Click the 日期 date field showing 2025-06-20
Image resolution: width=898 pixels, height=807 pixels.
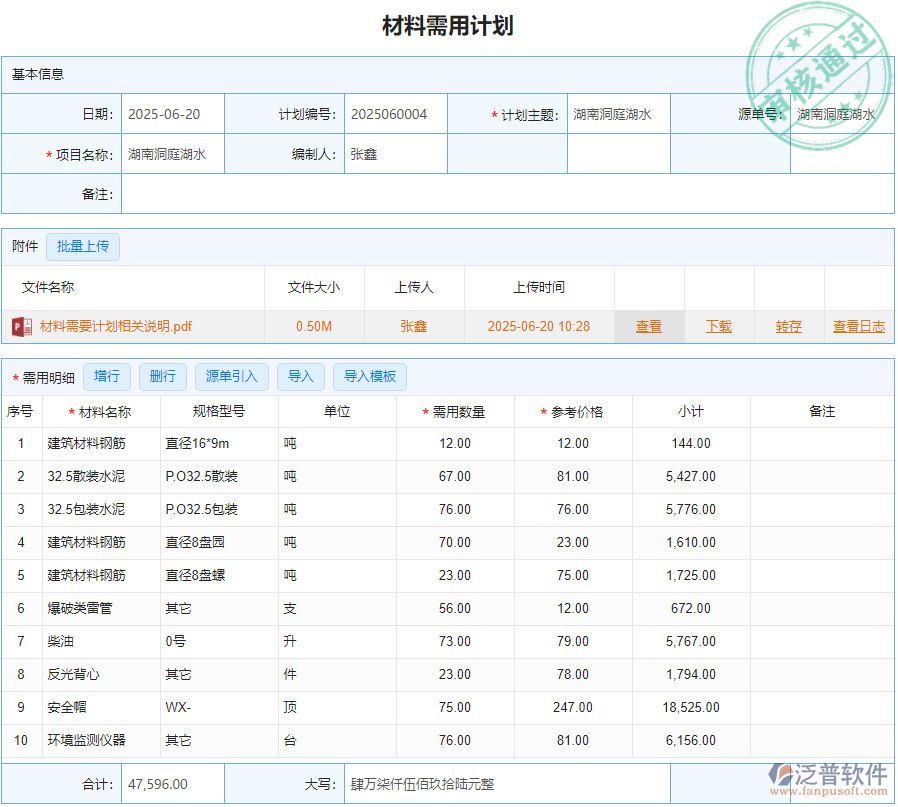[172, 114]
